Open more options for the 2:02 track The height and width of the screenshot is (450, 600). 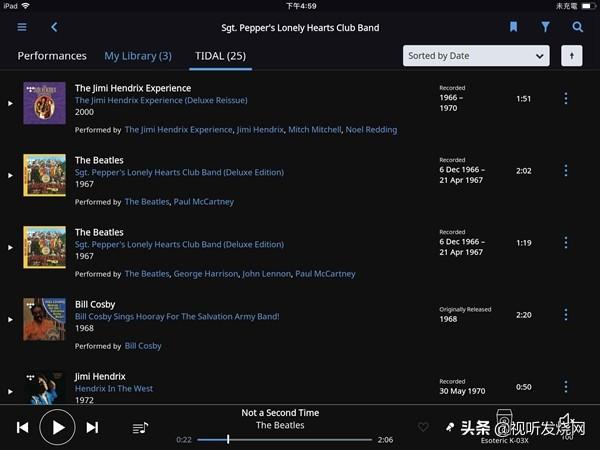coord(566,170)
